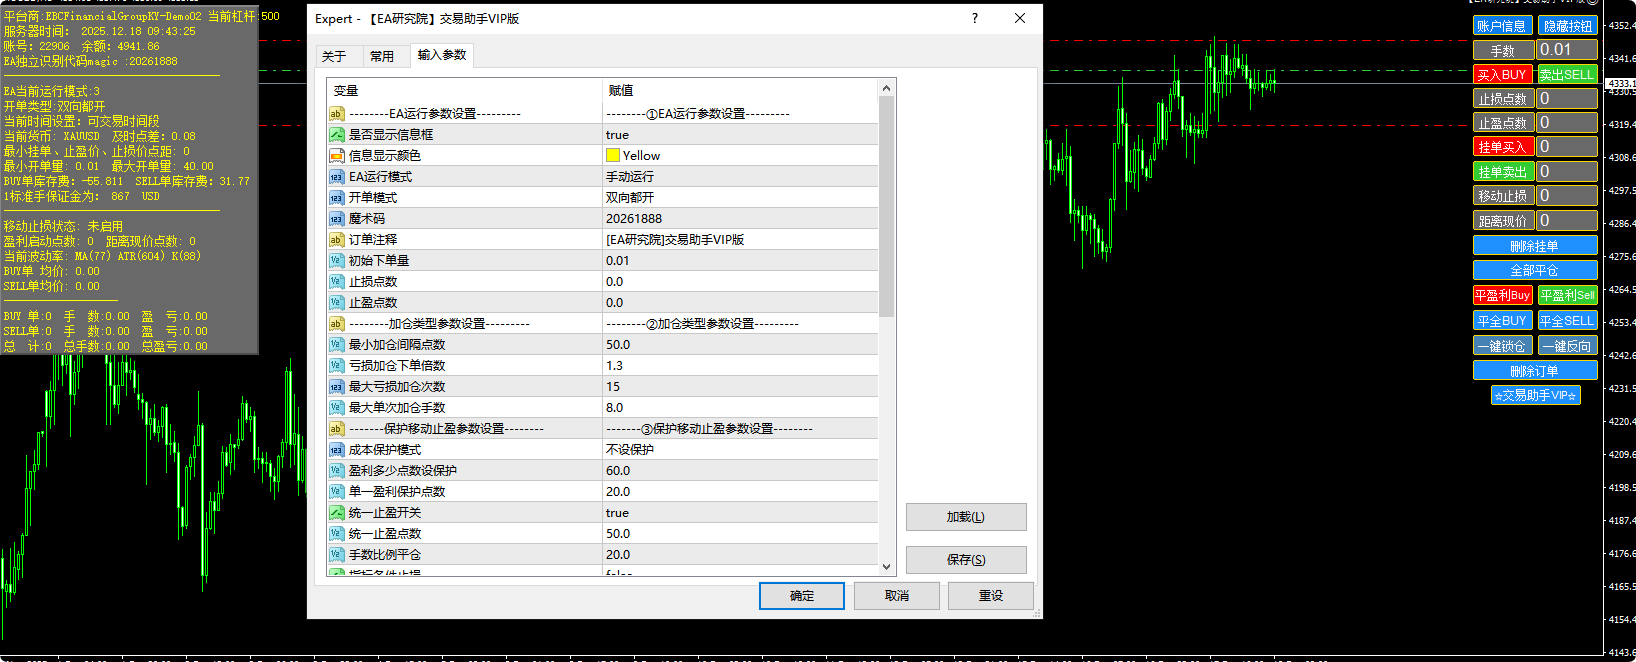Click the scroll down arrow of parameter list
1636x662 pixels.
point(886,567)
